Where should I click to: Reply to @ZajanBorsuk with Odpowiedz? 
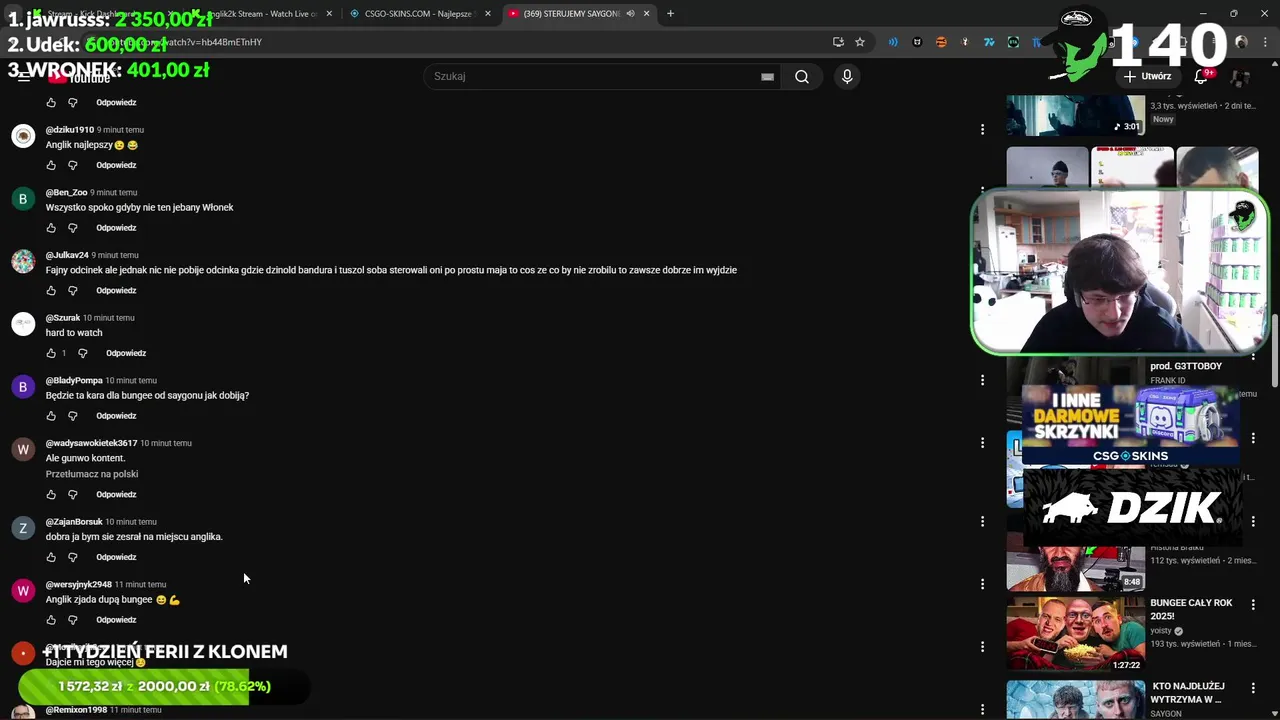(116, 557)
